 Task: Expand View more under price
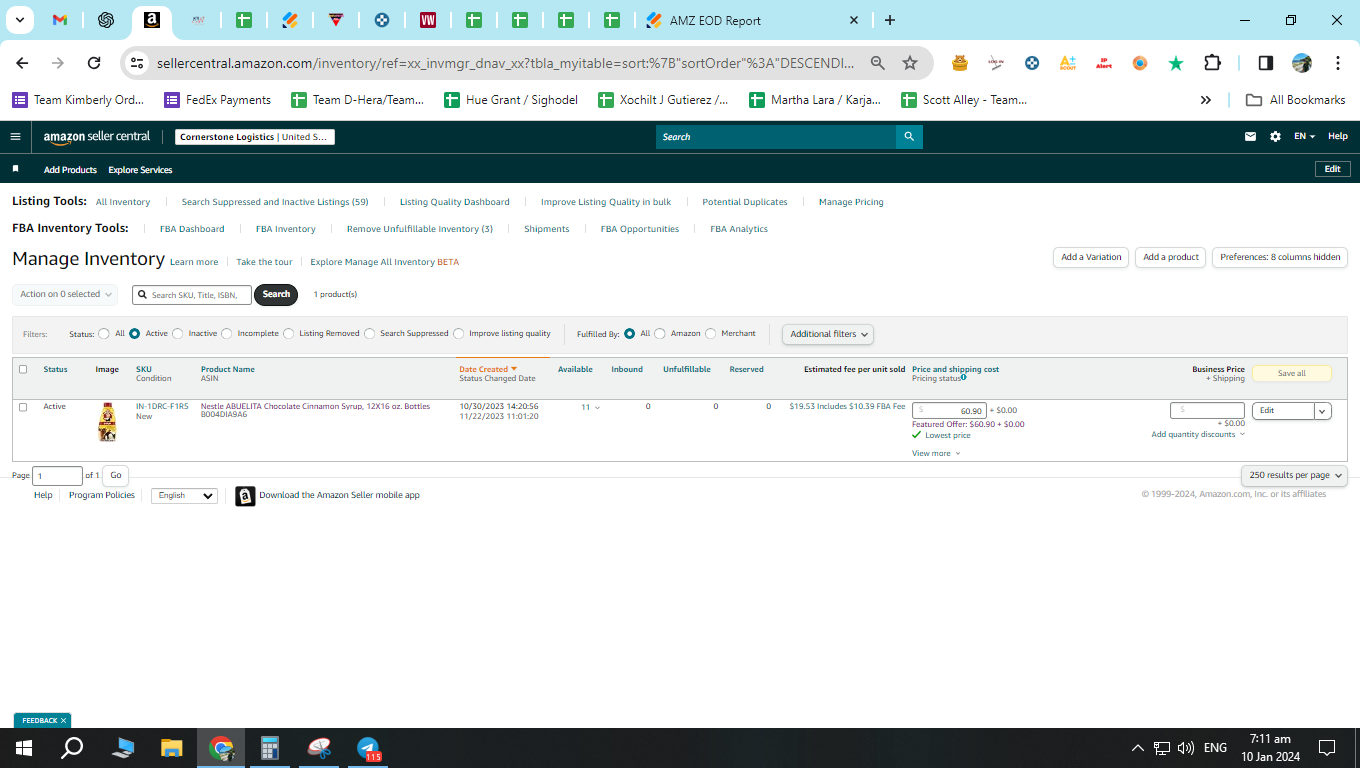pos(936,454)
